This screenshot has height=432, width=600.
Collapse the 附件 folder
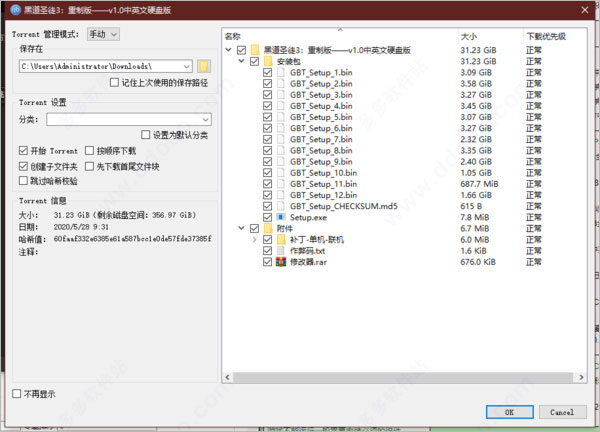click(x=241, y=228)
